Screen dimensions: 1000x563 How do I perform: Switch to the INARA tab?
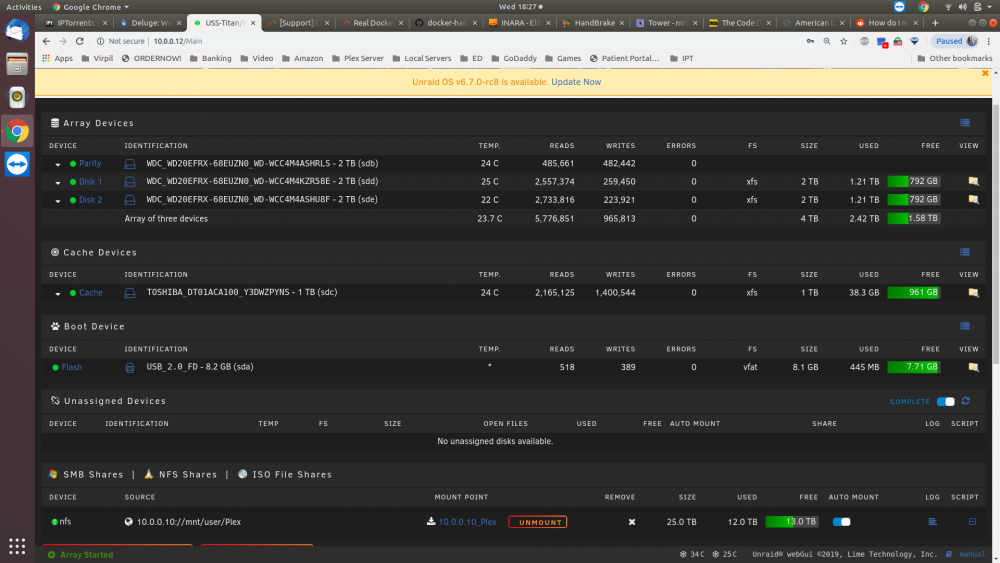519,23
